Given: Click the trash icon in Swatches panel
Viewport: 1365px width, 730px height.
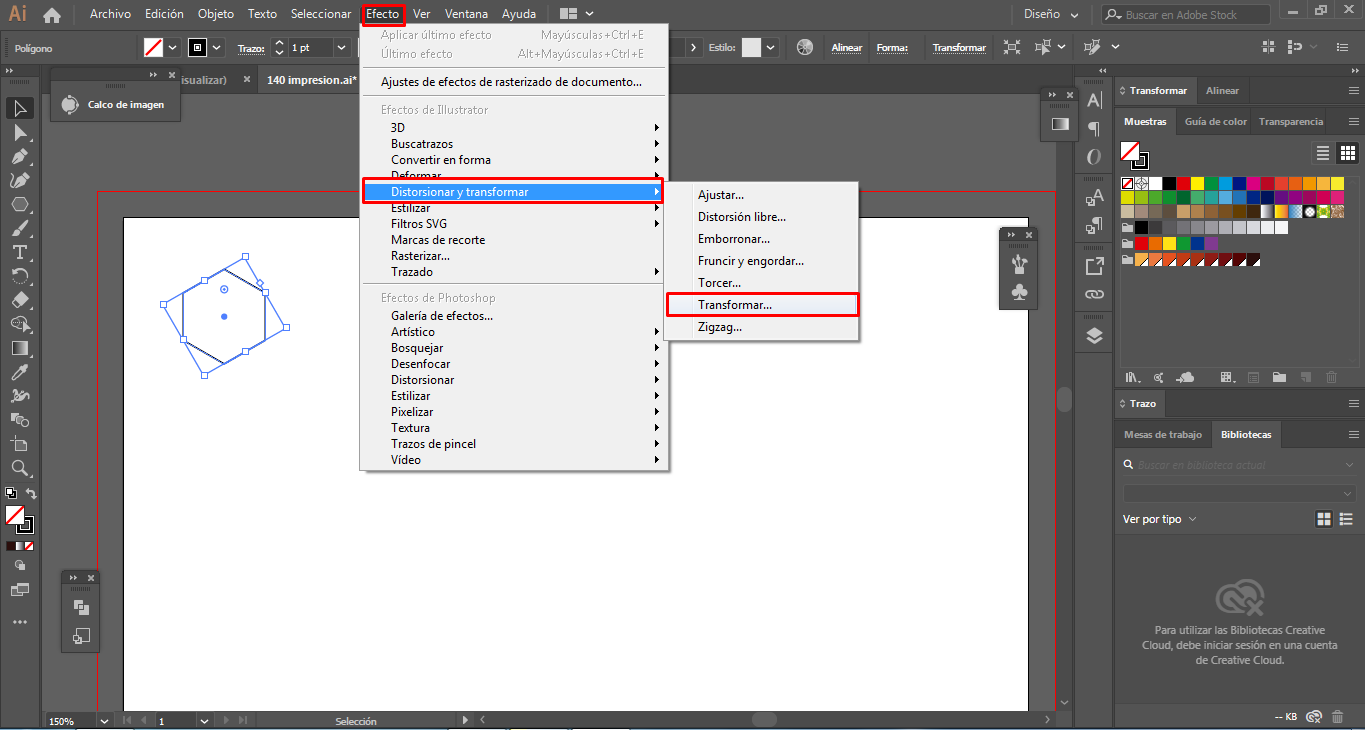Looking at the screenshot, I should pos(1331,377).
